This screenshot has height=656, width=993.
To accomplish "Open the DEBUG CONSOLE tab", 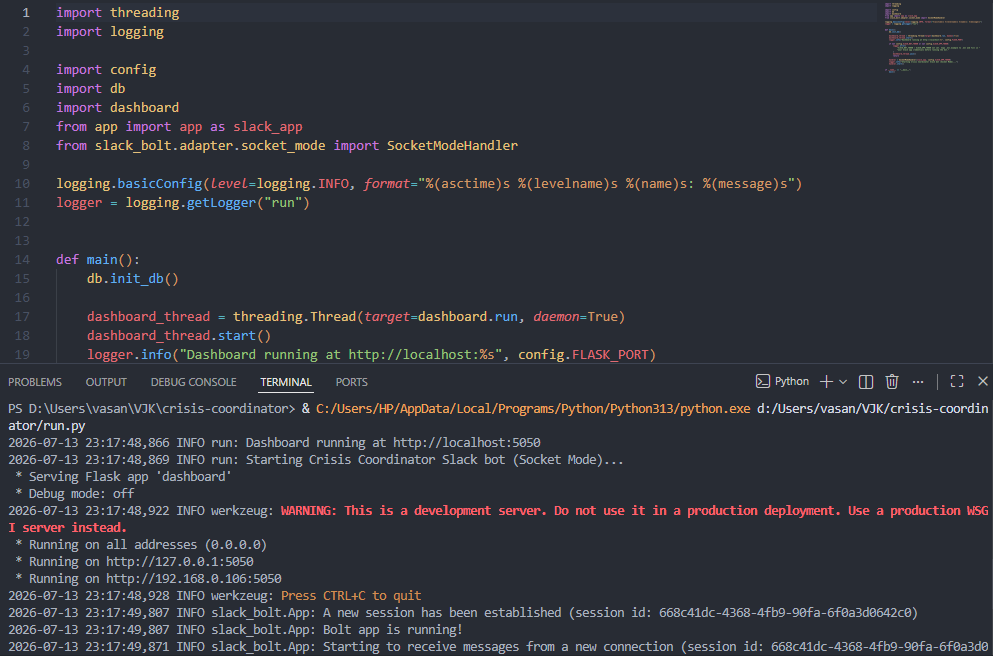I will coord(193,382).
